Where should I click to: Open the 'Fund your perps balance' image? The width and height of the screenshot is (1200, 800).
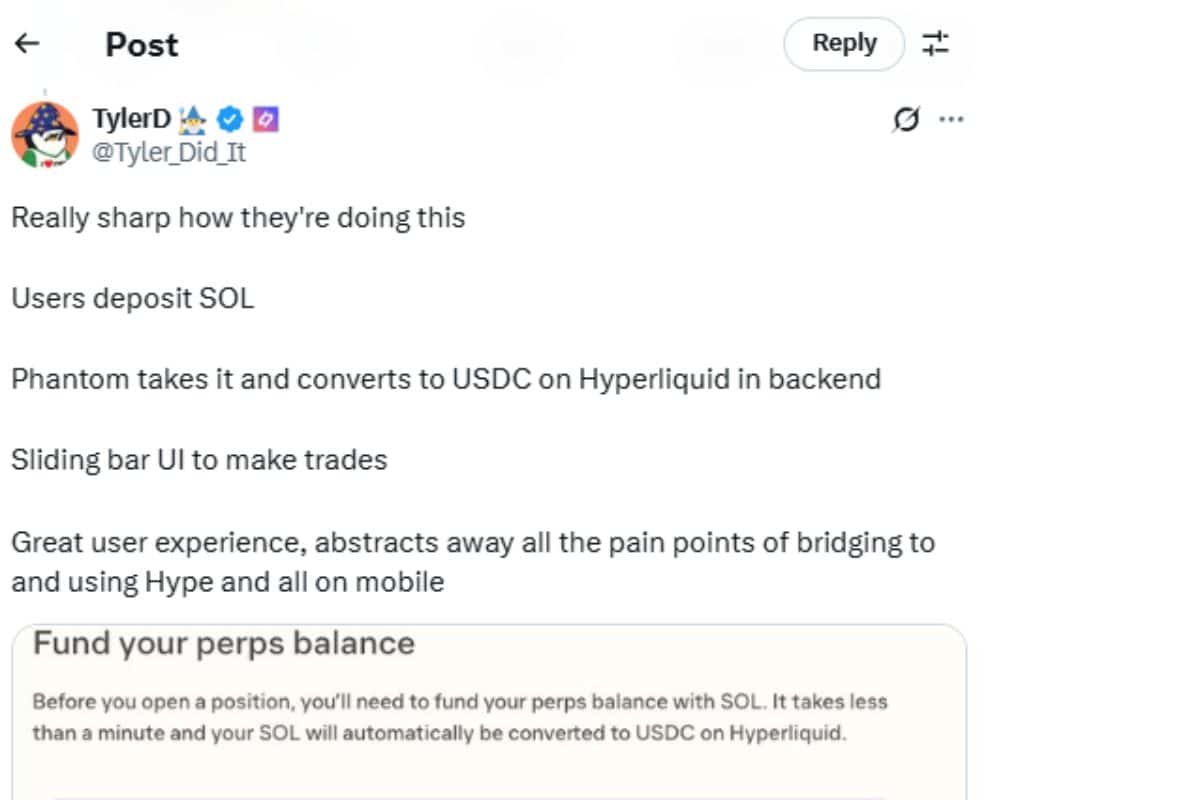click(x=489, y=712)
